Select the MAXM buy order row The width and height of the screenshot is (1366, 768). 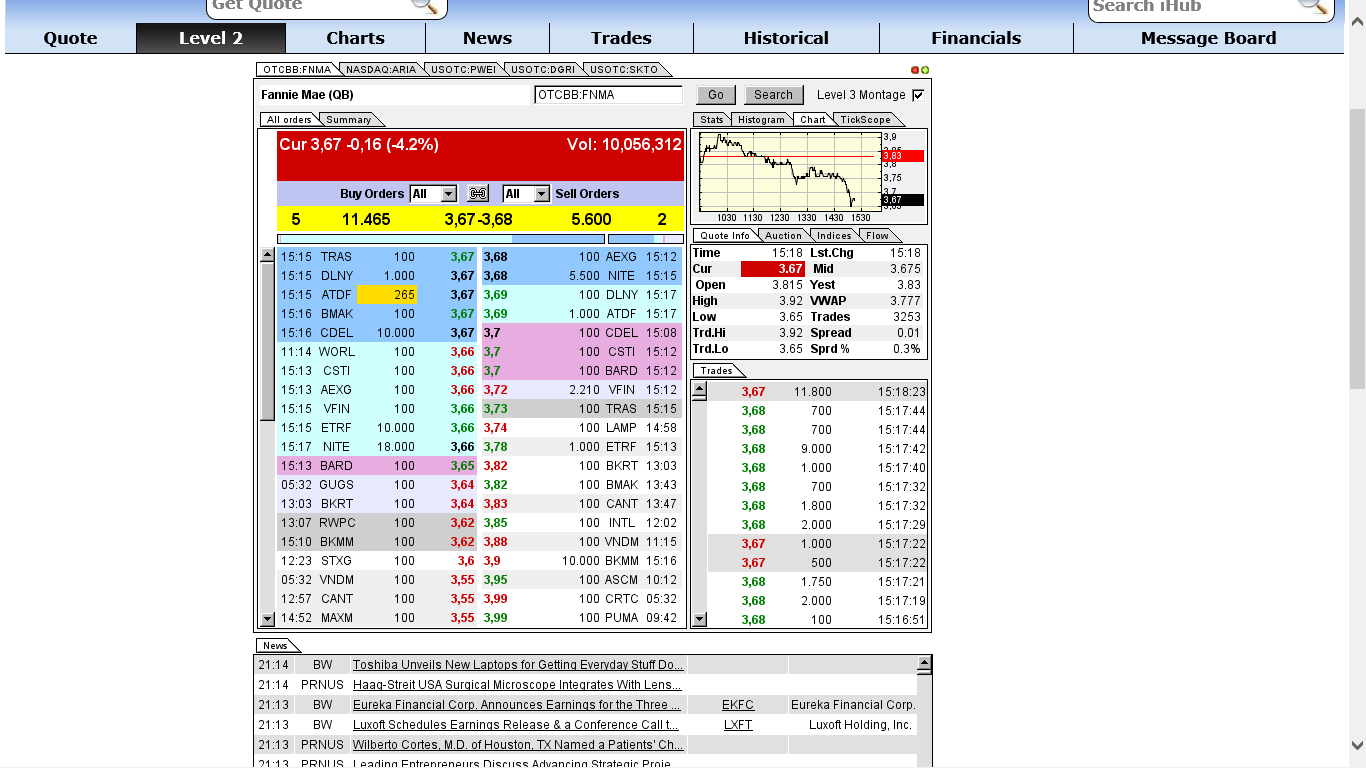click(x=378, y=618)
